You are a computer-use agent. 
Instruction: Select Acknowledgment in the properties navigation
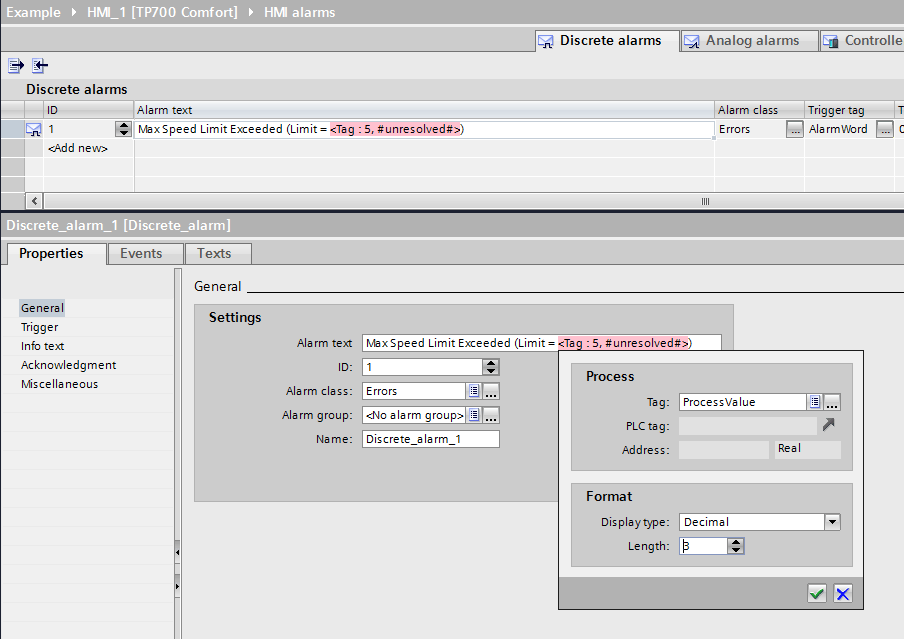coord(68,365)
